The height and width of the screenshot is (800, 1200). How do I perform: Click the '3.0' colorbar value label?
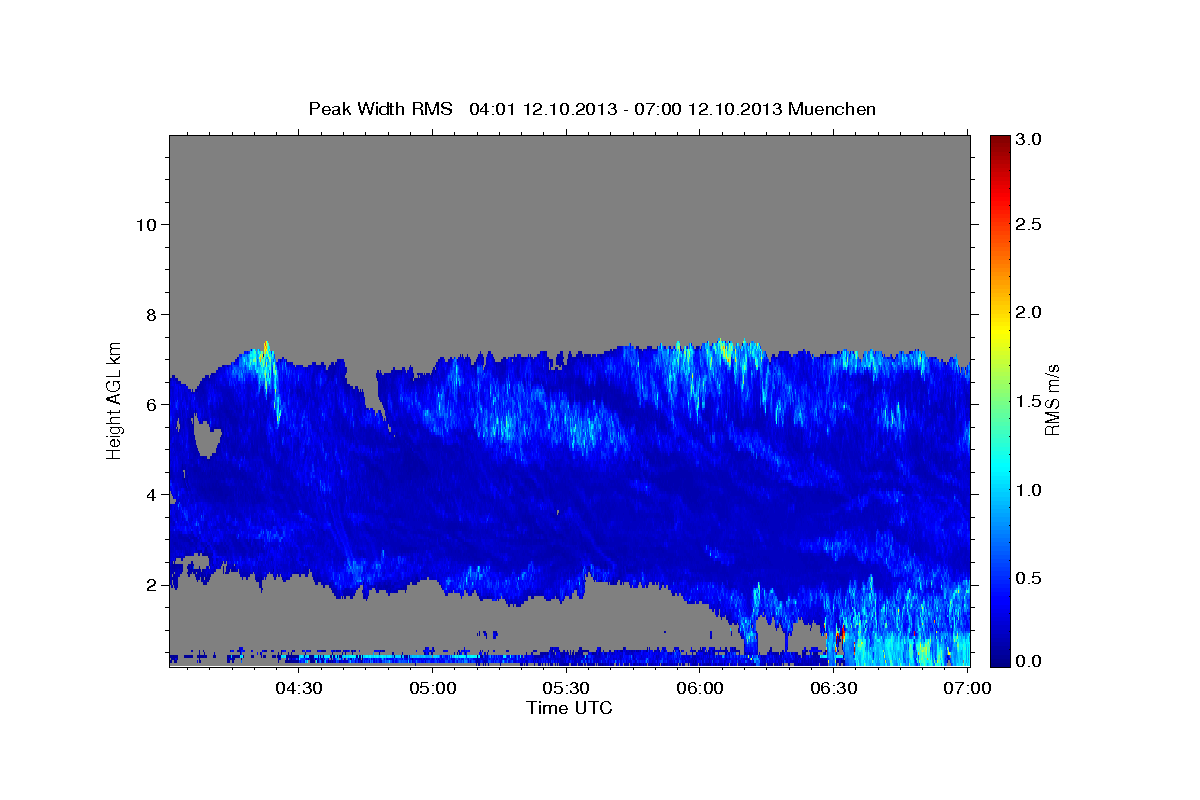point(1029,139)
